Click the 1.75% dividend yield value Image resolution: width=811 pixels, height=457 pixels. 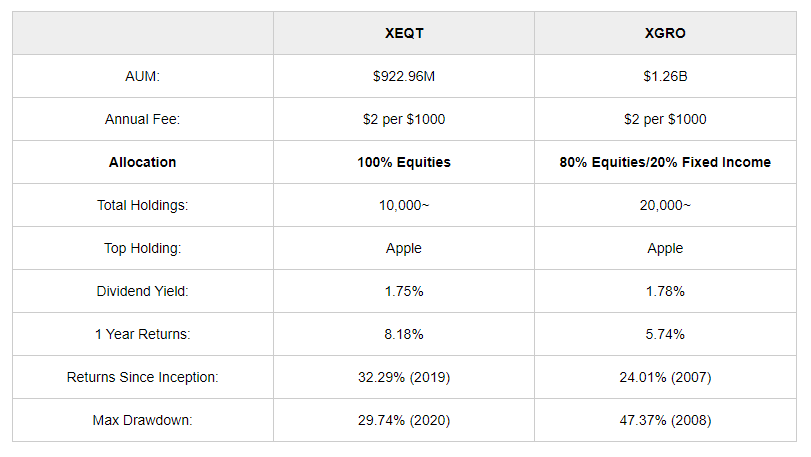tap(404, 291)
